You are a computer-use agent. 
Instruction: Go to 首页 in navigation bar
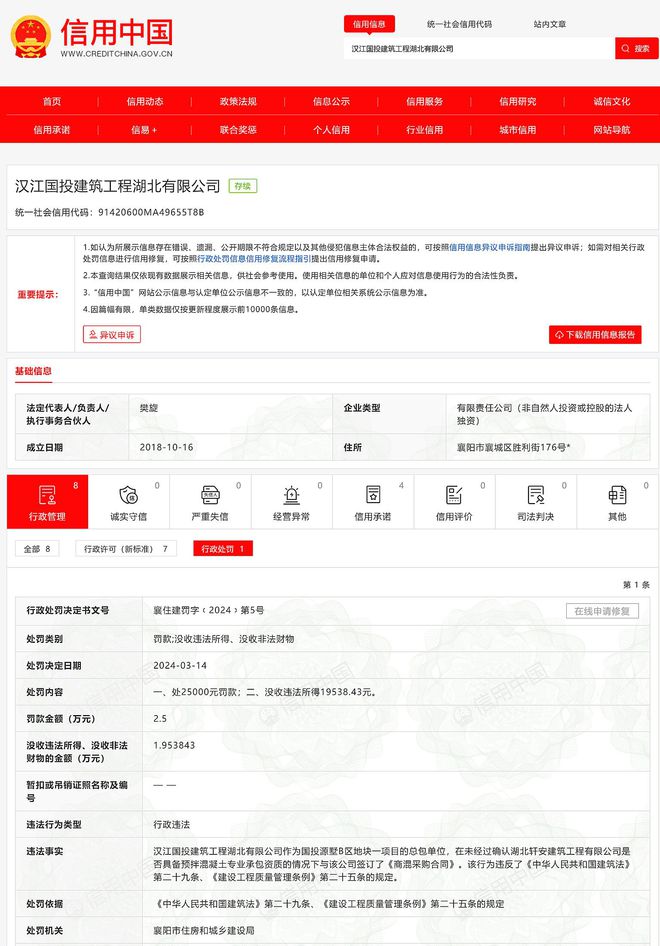[52, 101]
